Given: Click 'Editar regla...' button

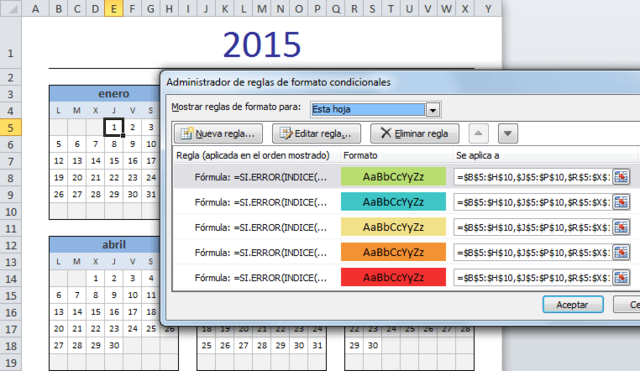Looking at the screenshot, I should pyautogui.click(x=316, y=133).
